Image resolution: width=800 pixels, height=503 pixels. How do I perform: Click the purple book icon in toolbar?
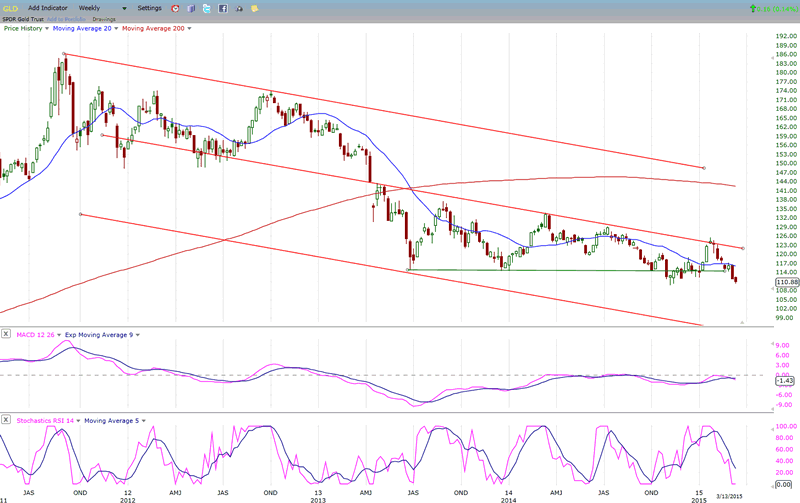[191, 8]
